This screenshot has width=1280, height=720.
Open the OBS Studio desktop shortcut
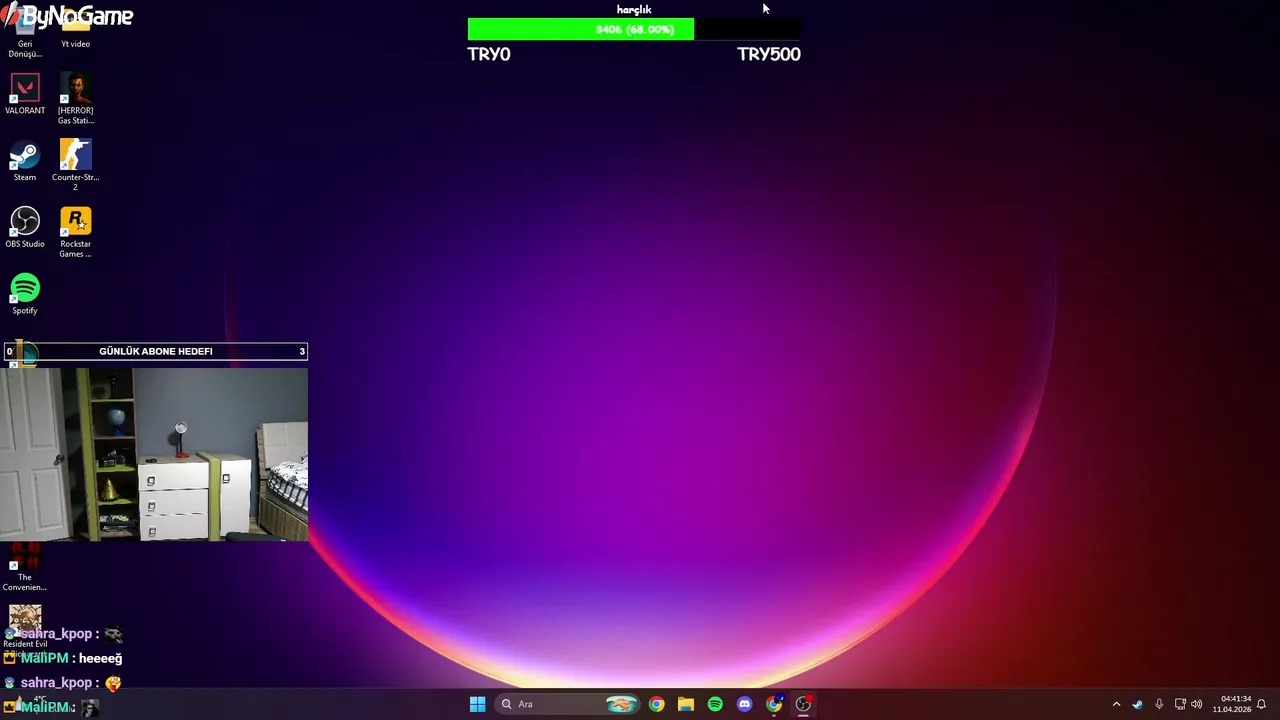pyautogui.click(x=25, y=228)
